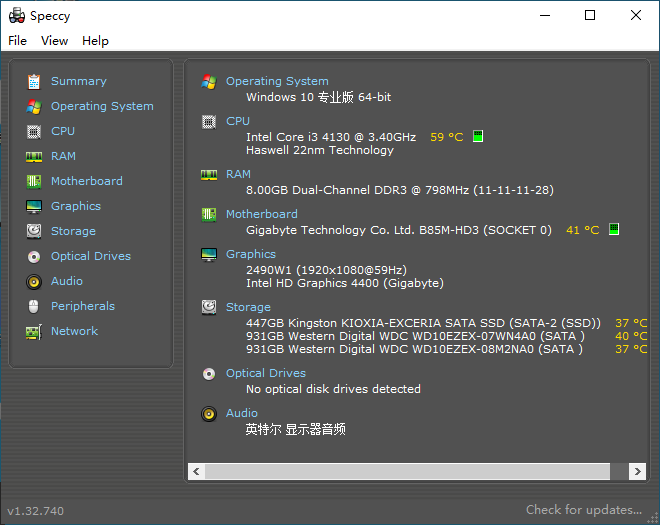
Task: Click the Motherboard icon in sidebar
Action: [34, 181]
